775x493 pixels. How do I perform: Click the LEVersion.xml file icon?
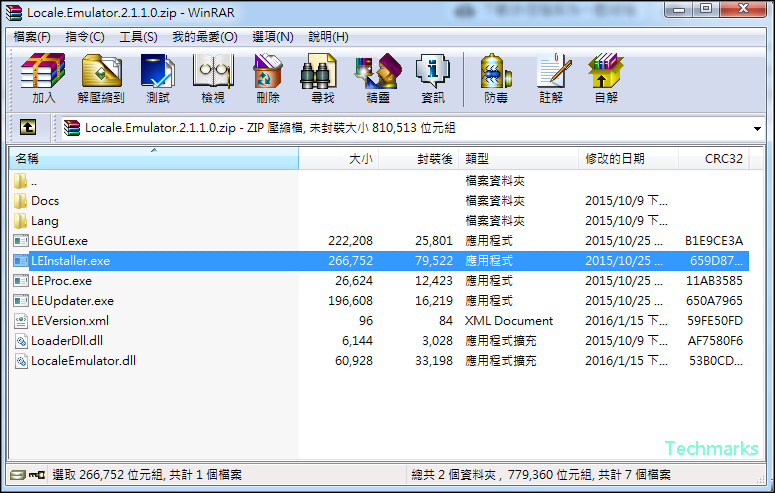(21, 321)
